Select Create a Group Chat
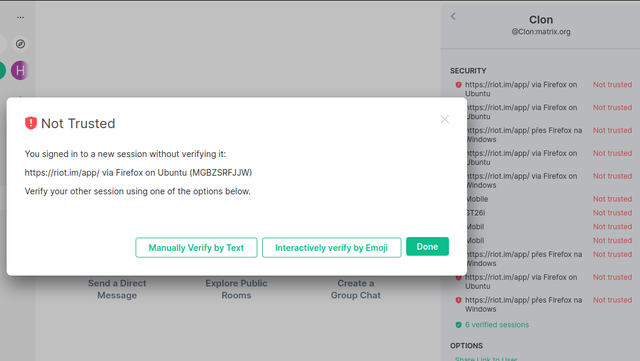Image resolution: width=640 pixels, height=361 pixels. (x=356, y=289)
